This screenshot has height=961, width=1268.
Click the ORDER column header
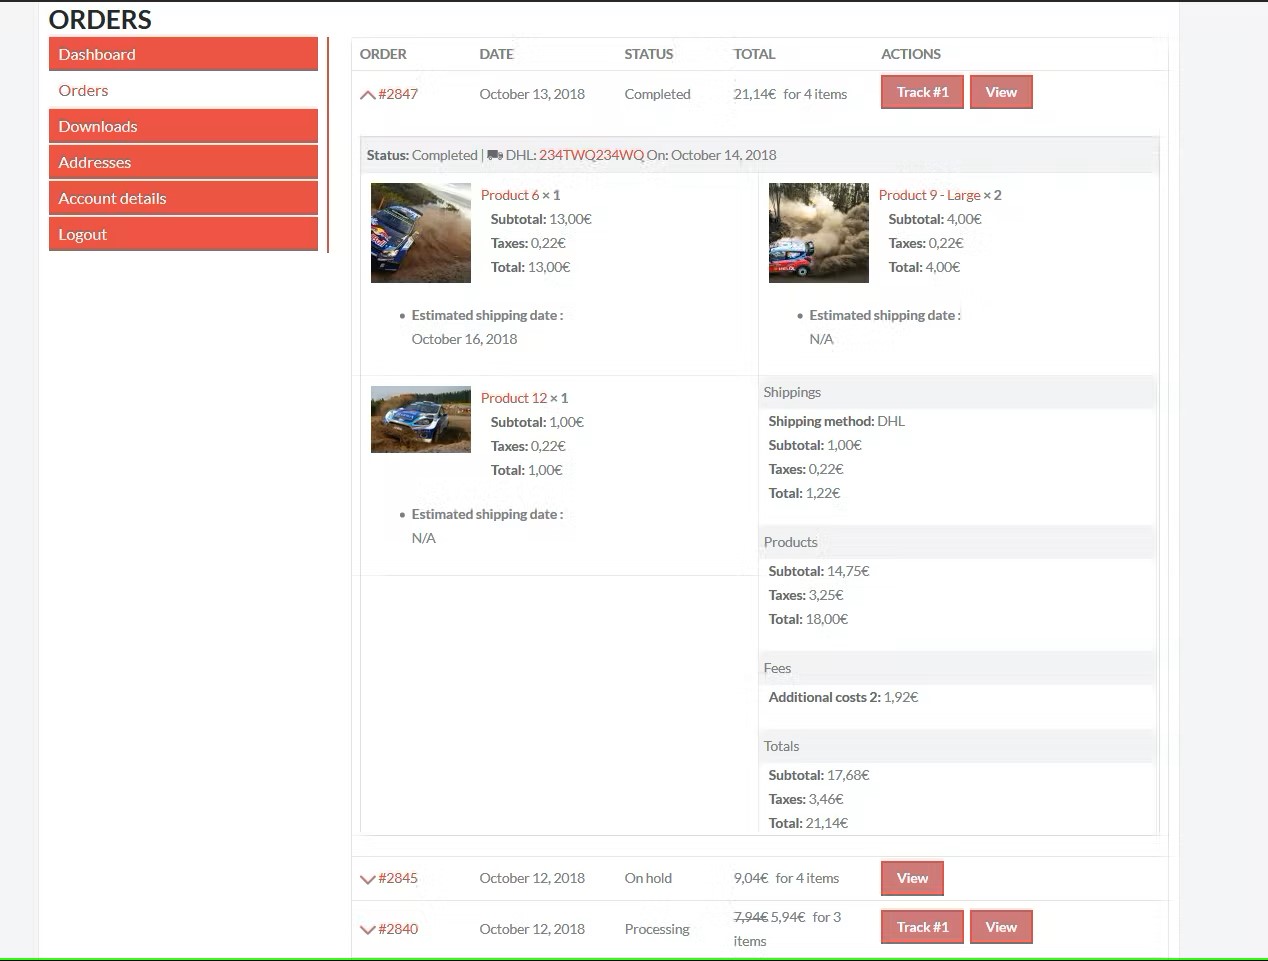coord(383,54)
